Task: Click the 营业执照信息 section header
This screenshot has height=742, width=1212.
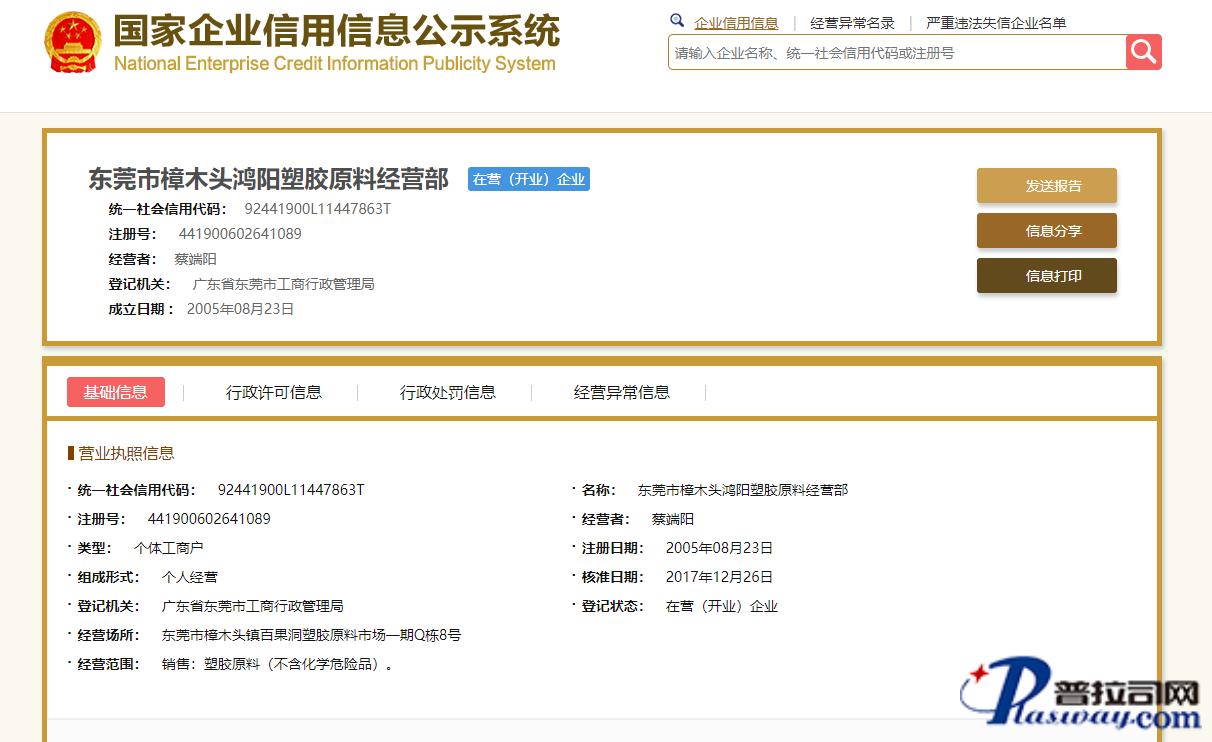Action: pos(126,453)
